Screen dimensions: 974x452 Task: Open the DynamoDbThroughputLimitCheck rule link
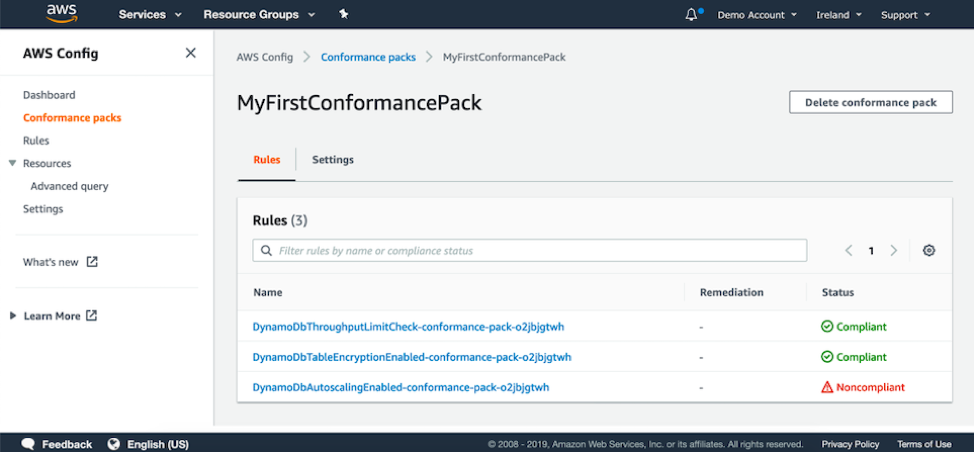408,327
